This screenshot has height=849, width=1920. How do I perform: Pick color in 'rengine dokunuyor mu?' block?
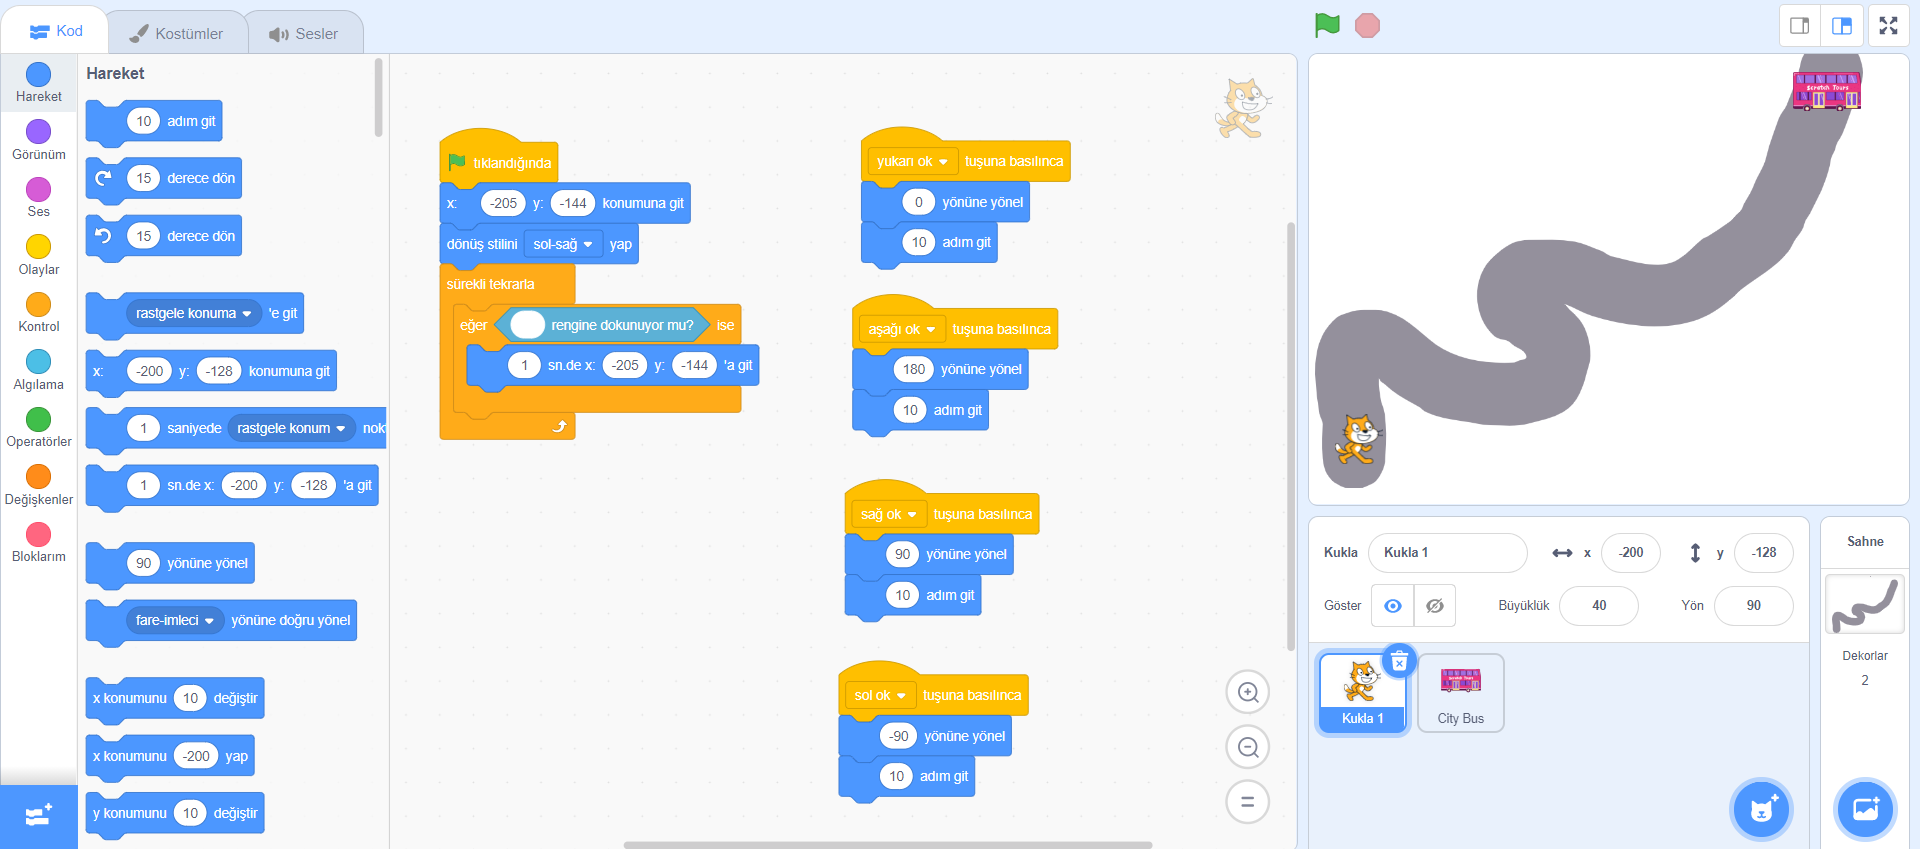pos(527,325)
